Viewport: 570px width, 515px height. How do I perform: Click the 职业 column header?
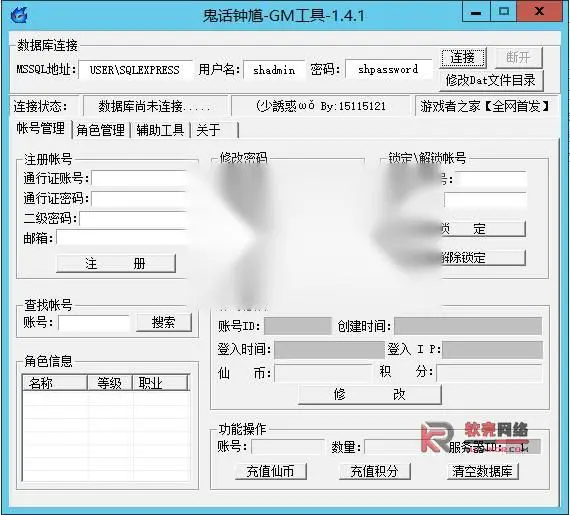(x=160, y=383)
